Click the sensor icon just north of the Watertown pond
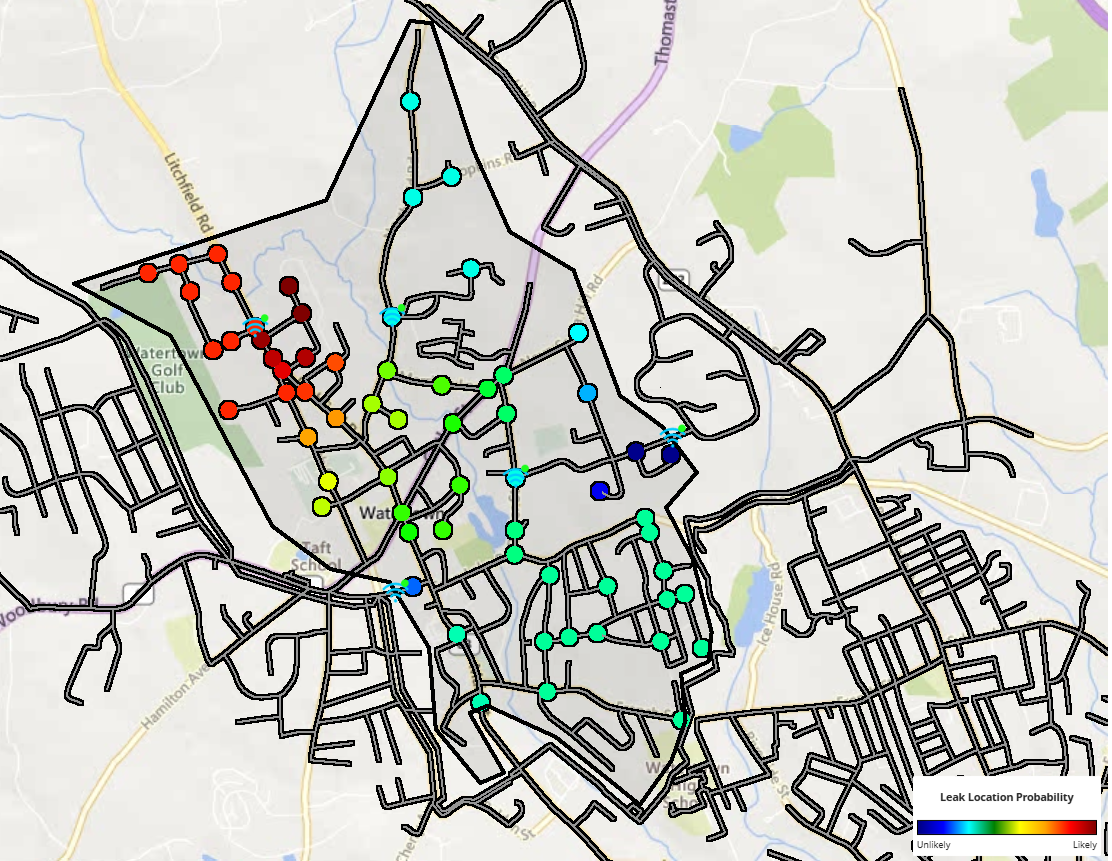Image resolution: width=1112 pixels, height=861 pixels. coord(516,477)
